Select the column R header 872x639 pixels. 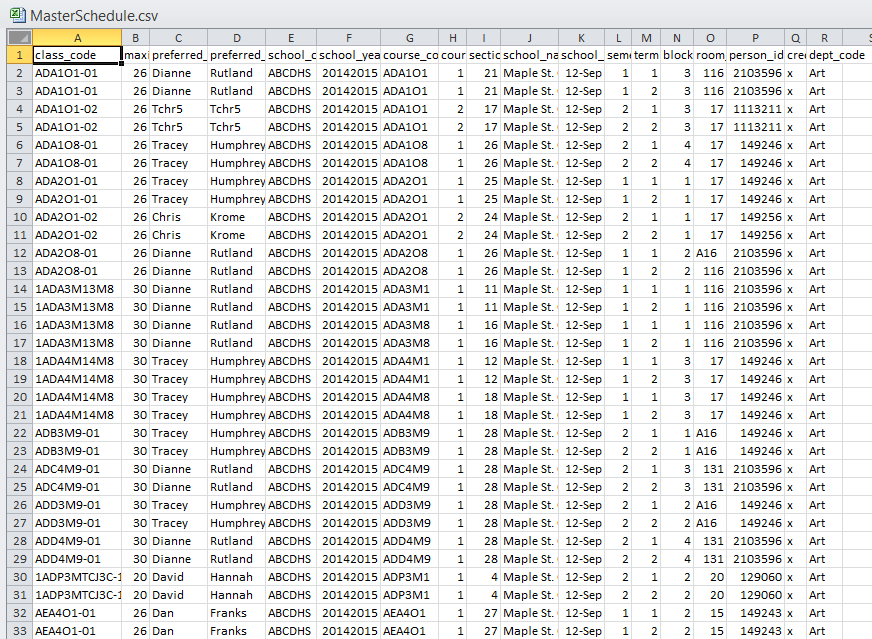(824, 37)
